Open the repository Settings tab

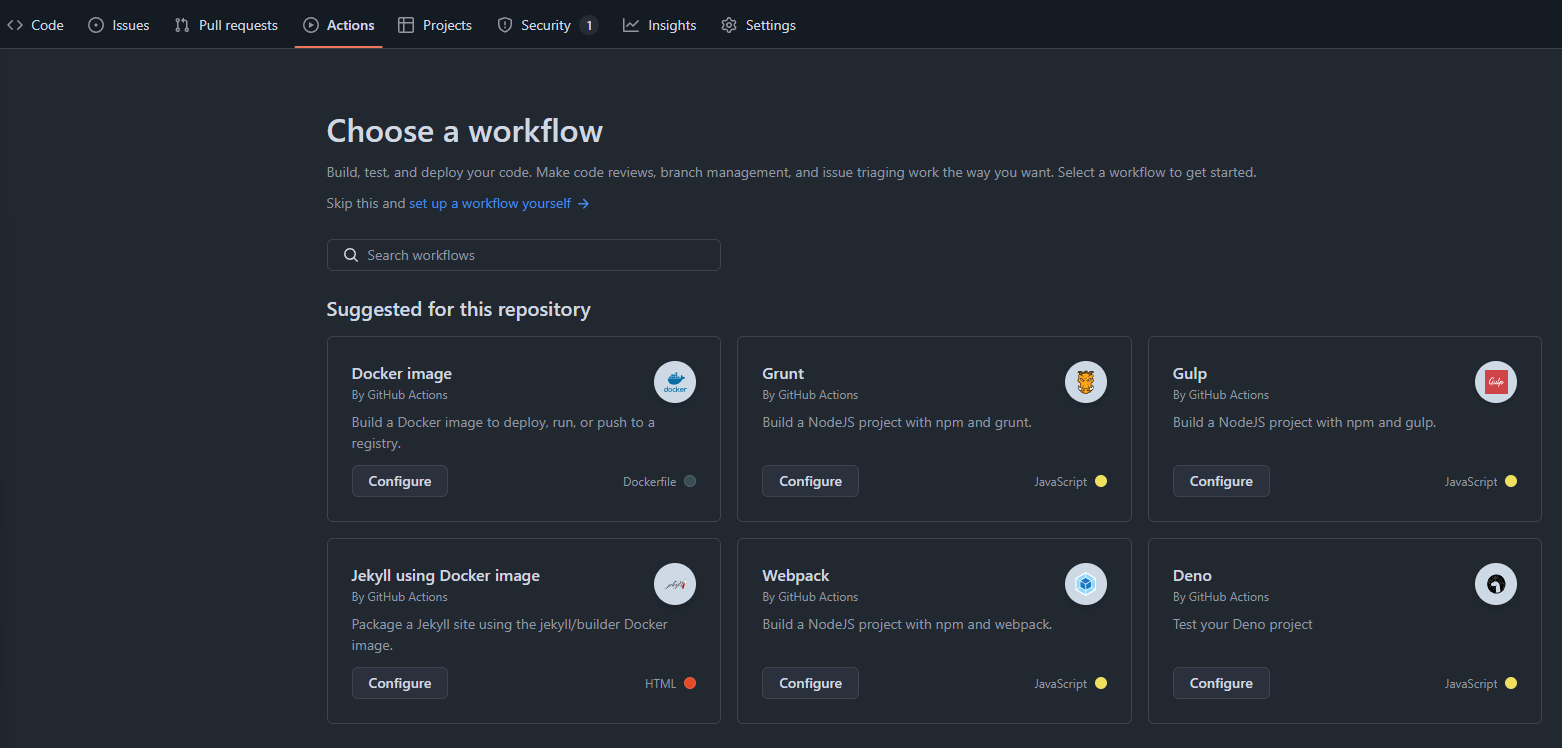coord(759,25)
